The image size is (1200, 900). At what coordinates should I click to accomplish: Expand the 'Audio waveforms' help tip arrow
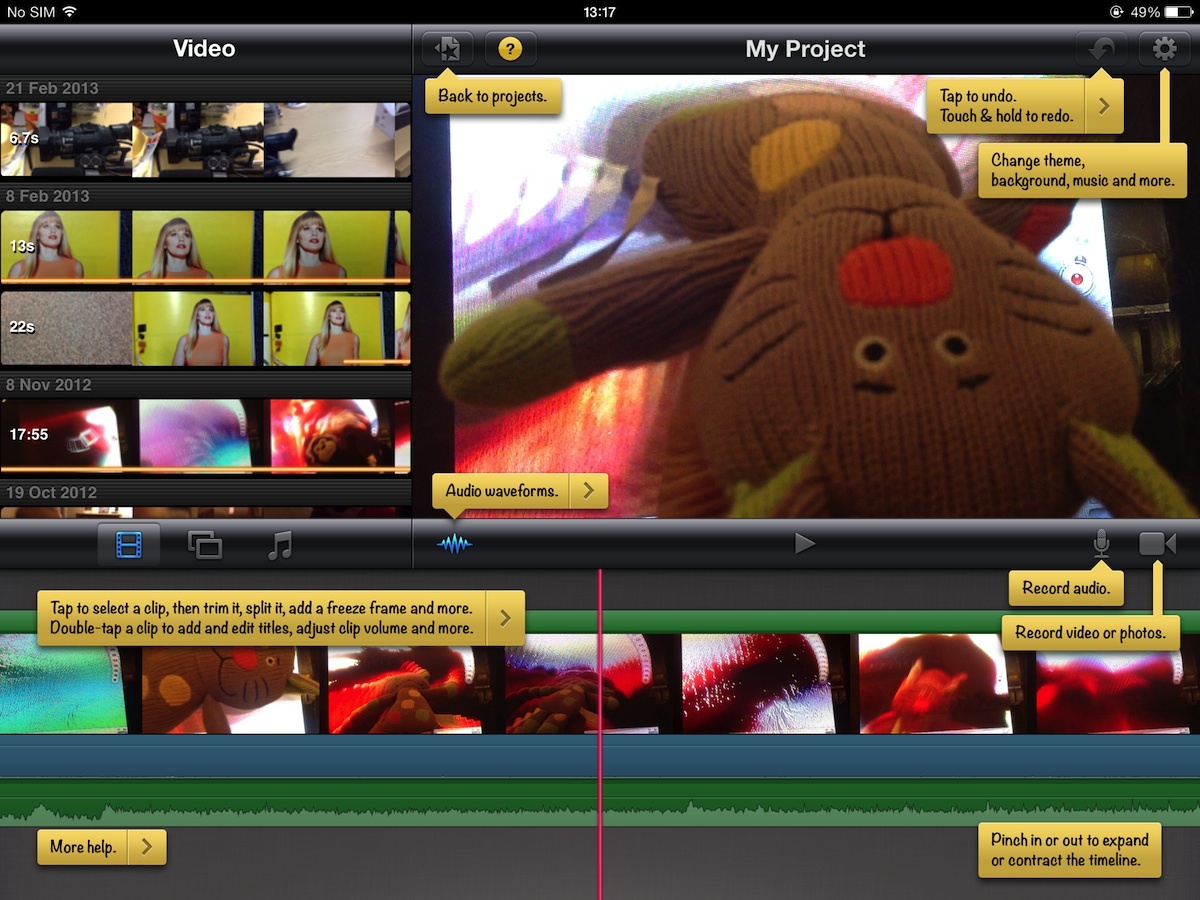click(588, 491)
